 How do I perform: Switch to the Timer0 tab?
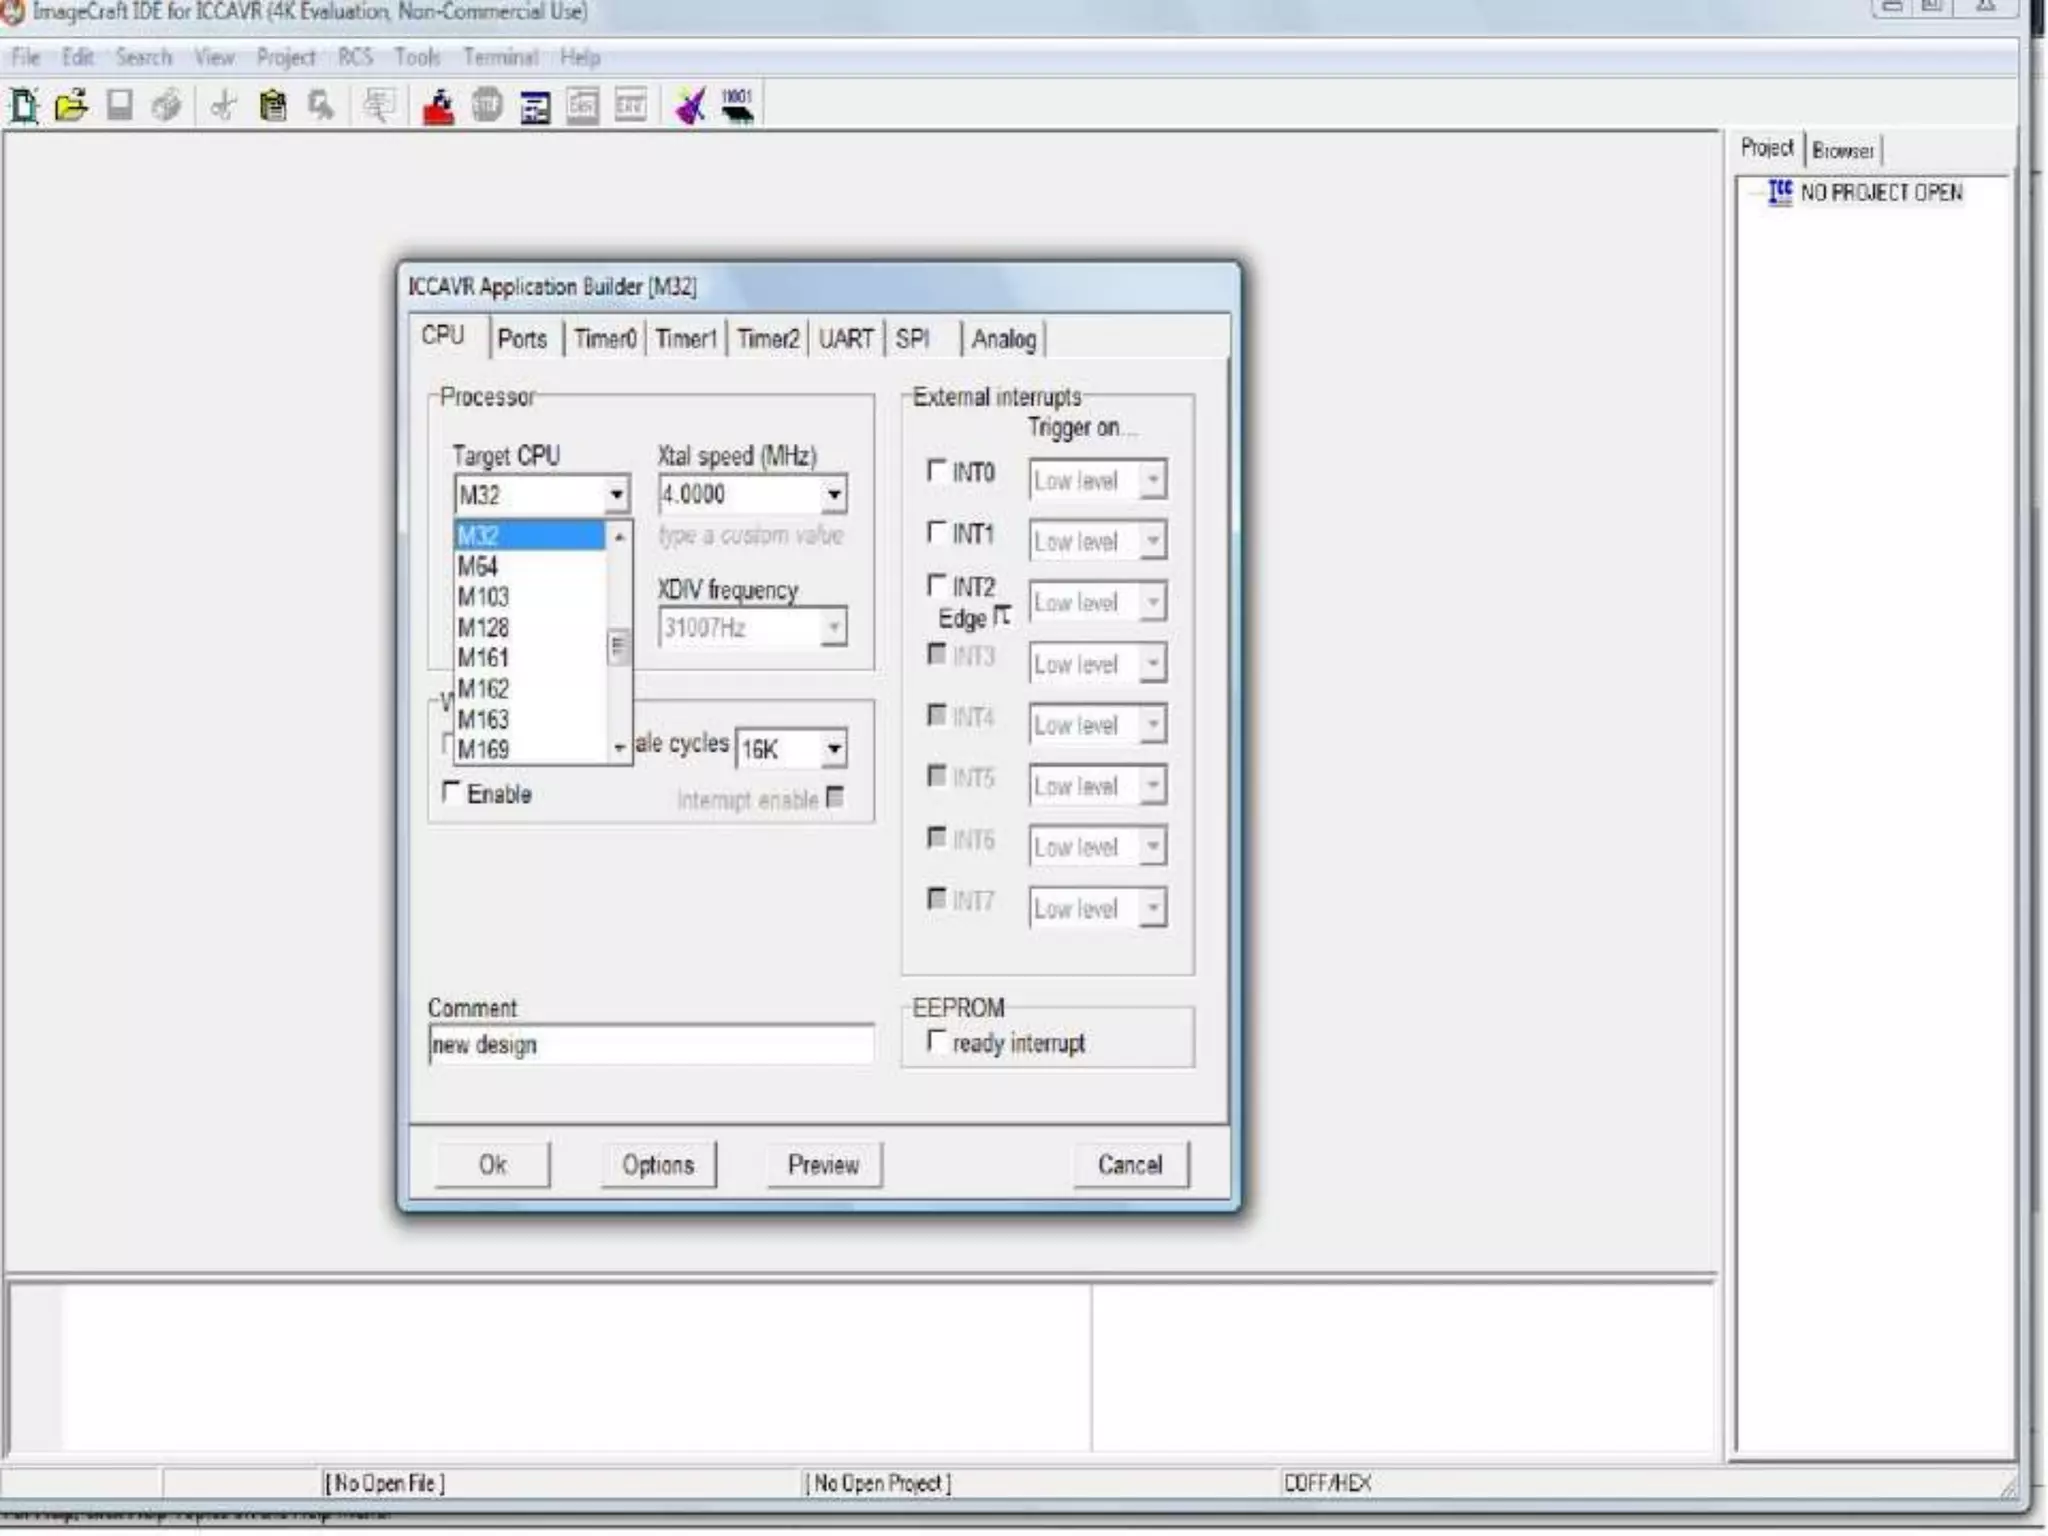coord(605,339)
